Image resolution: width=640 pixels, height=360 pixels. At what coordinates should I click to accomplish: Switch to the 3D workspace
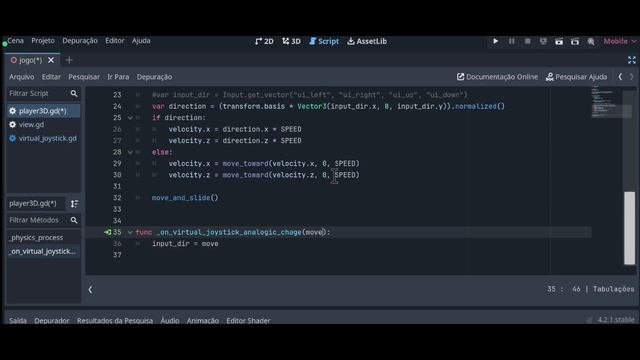[291, 41]
